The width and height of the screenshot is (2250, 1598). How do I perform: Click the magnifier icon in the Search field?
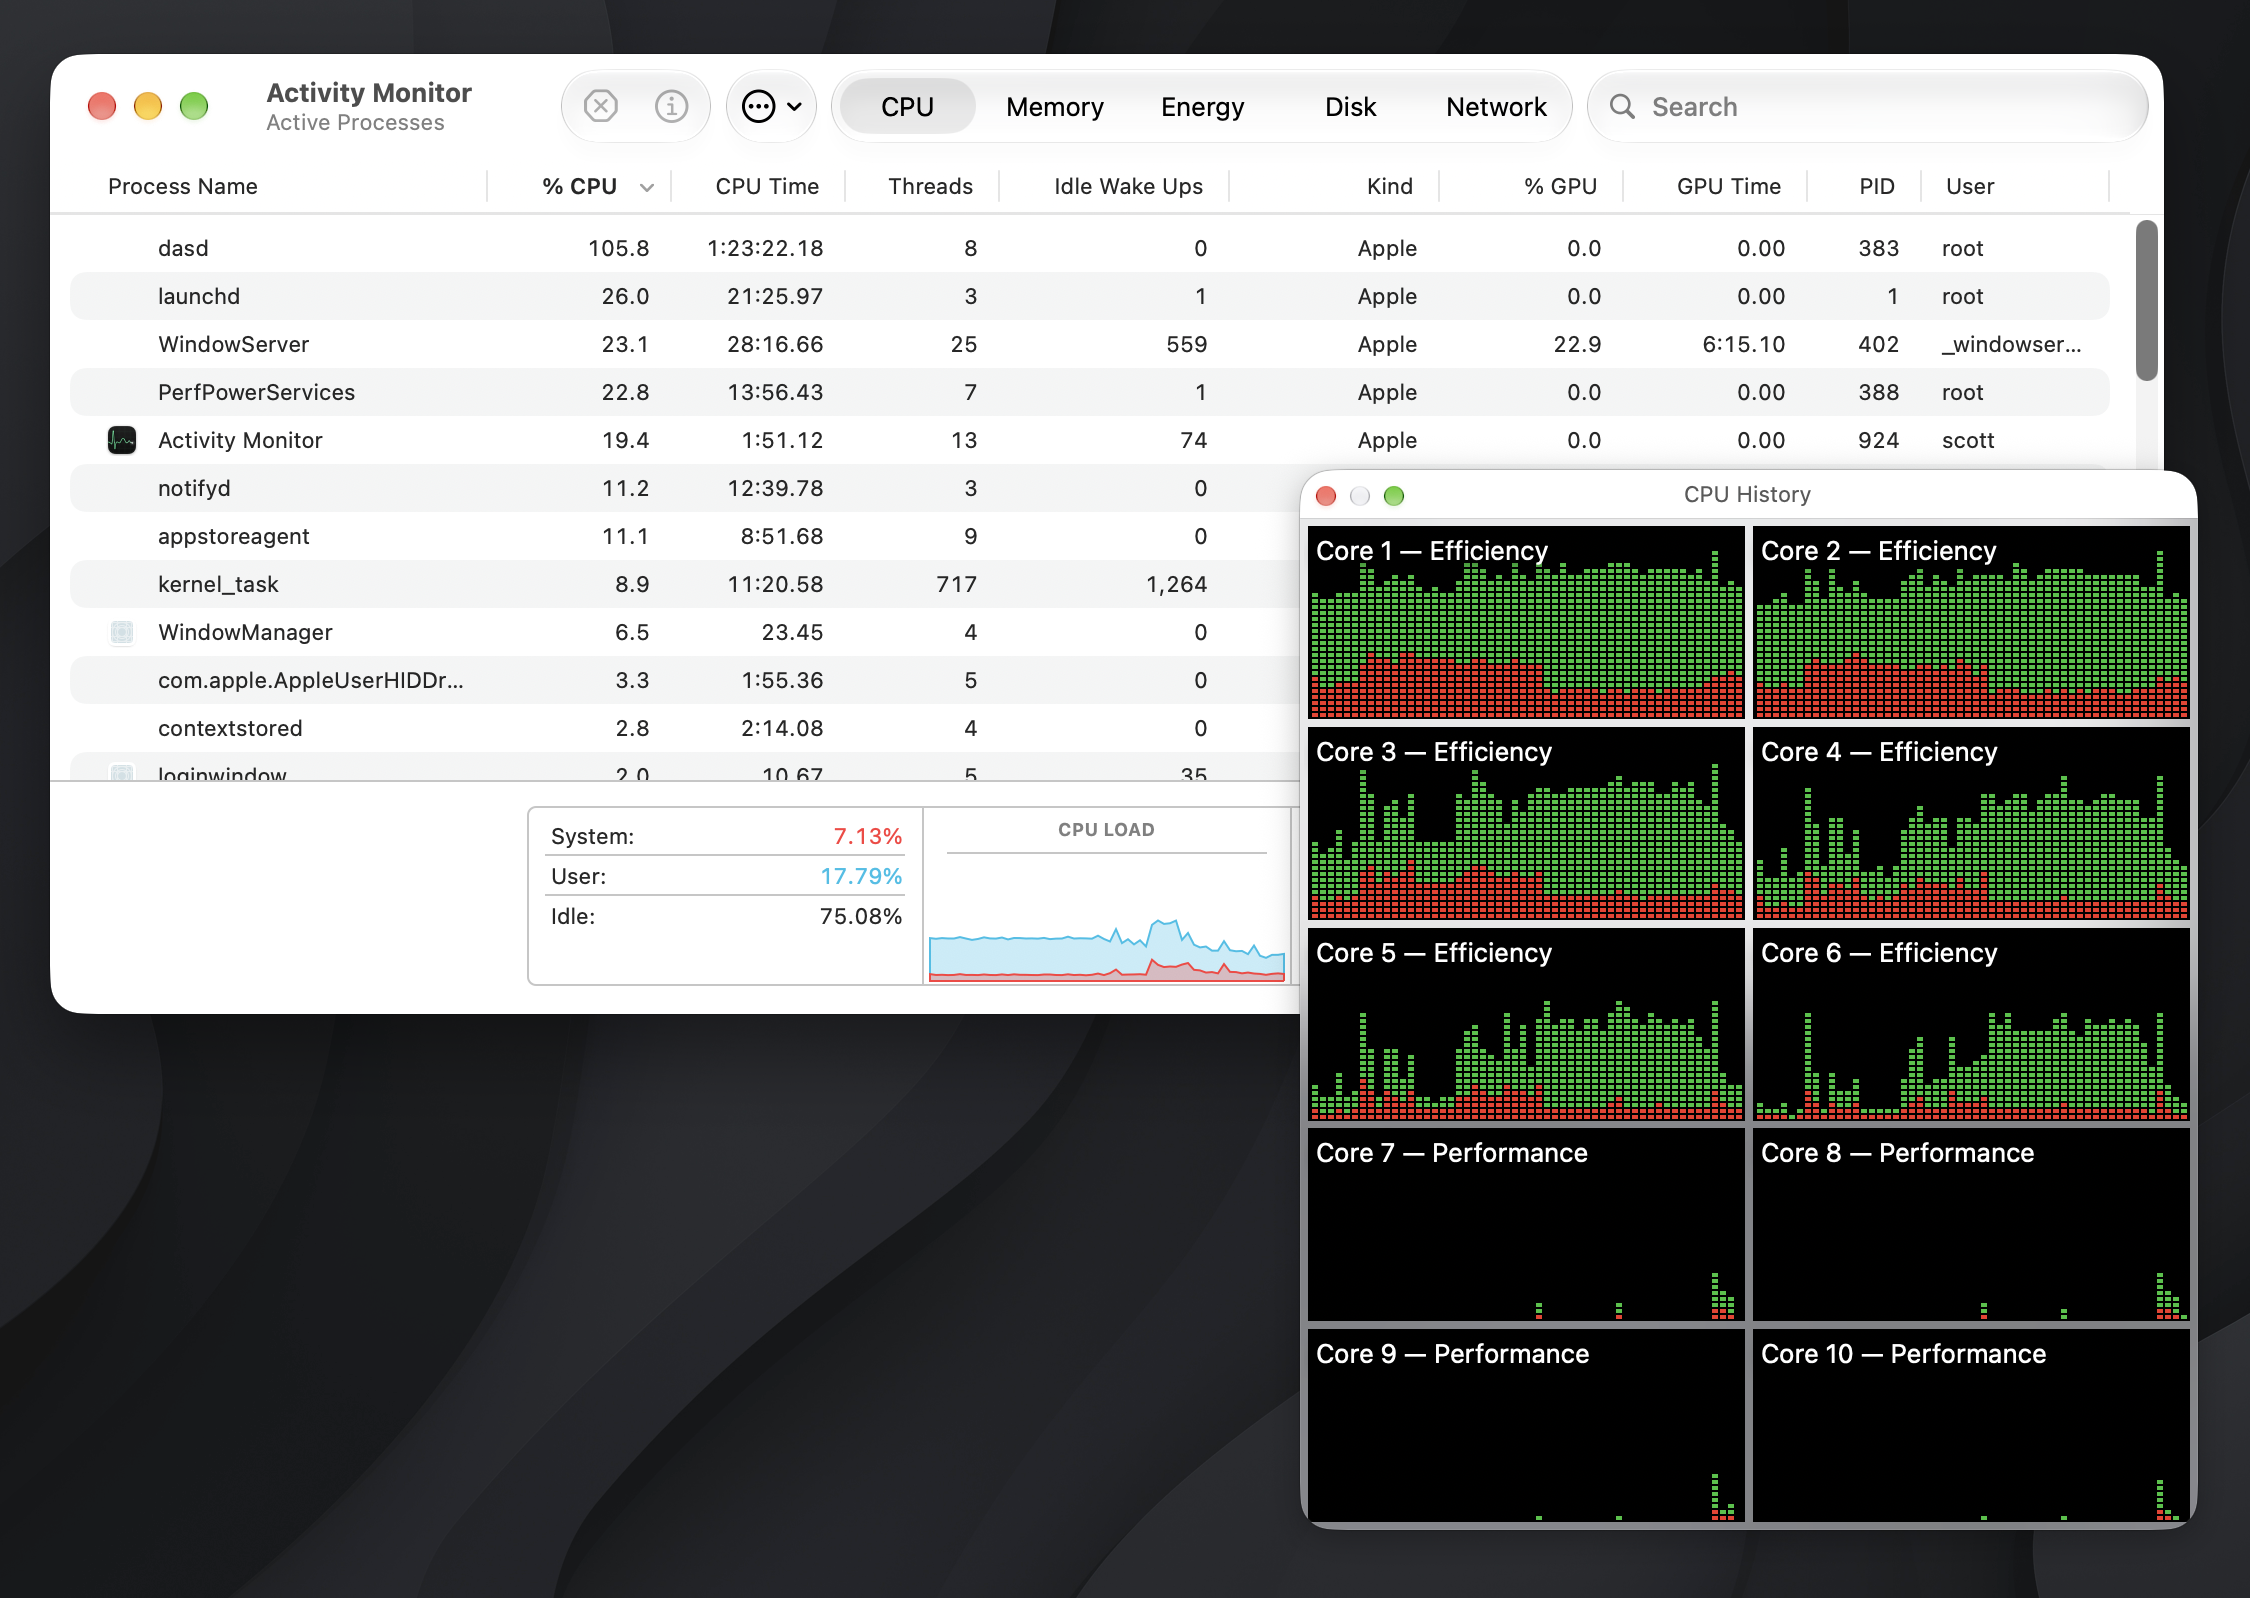[x=1622, y=106]
